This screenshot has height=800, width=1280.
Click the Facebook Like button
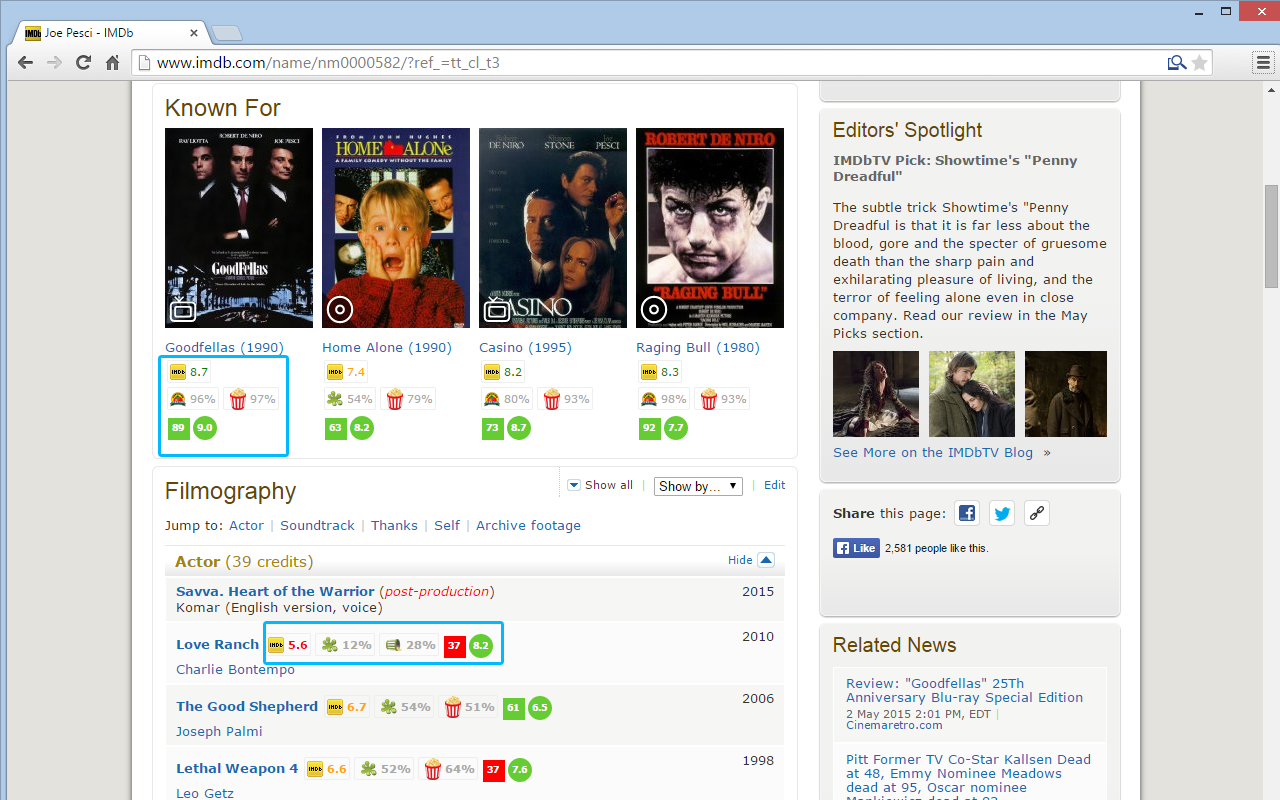click(x=856, y=548)
